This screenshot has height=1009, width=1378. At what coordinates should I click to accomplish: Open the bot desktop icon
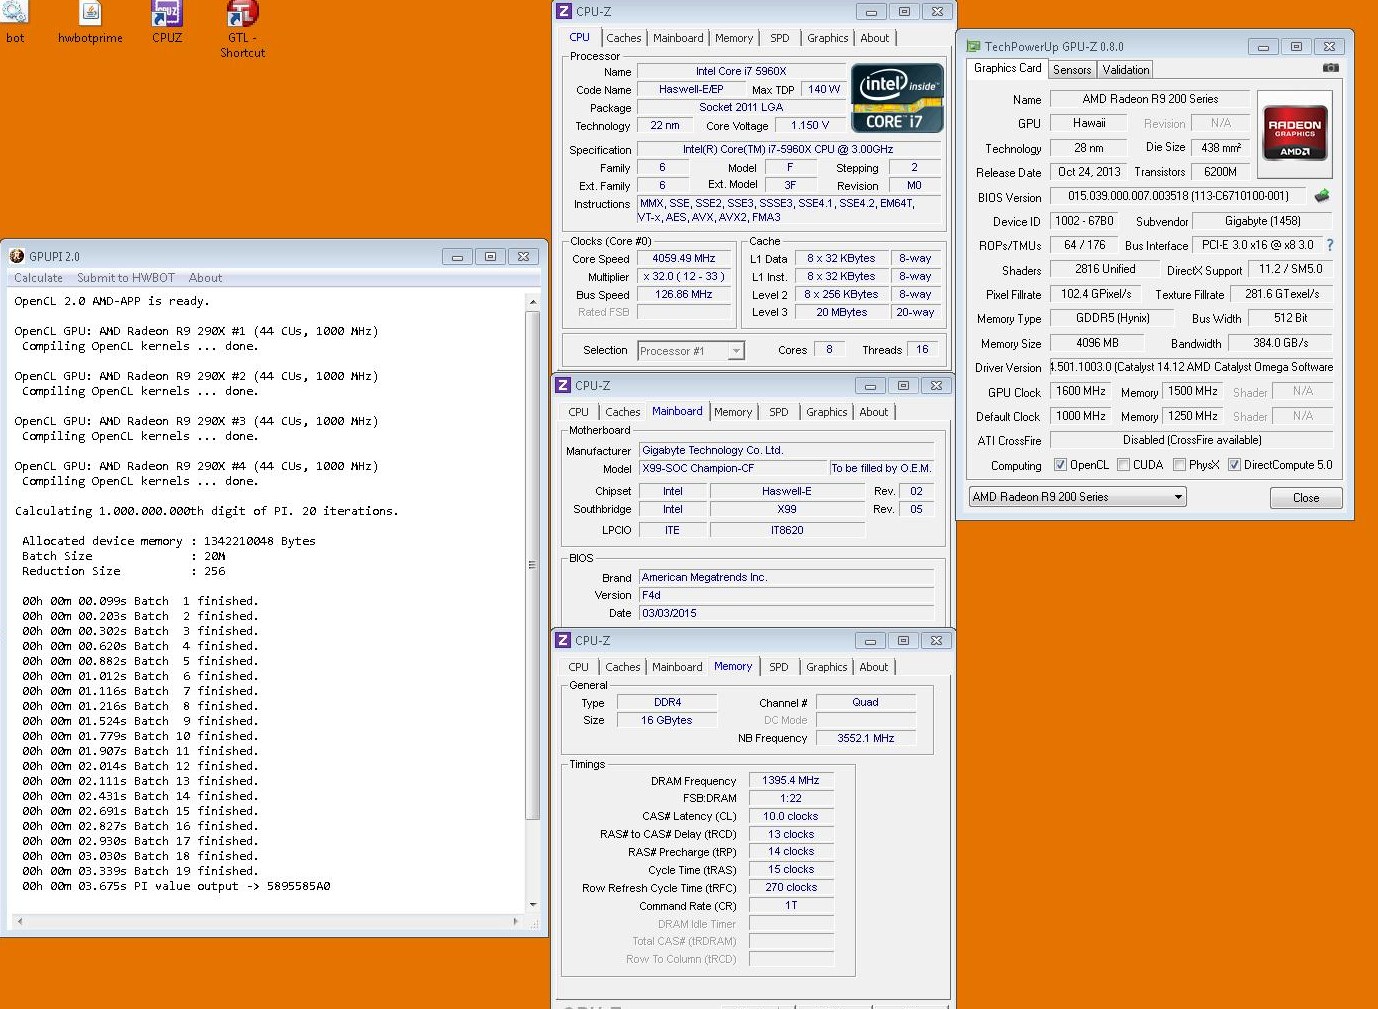[15, 22]
